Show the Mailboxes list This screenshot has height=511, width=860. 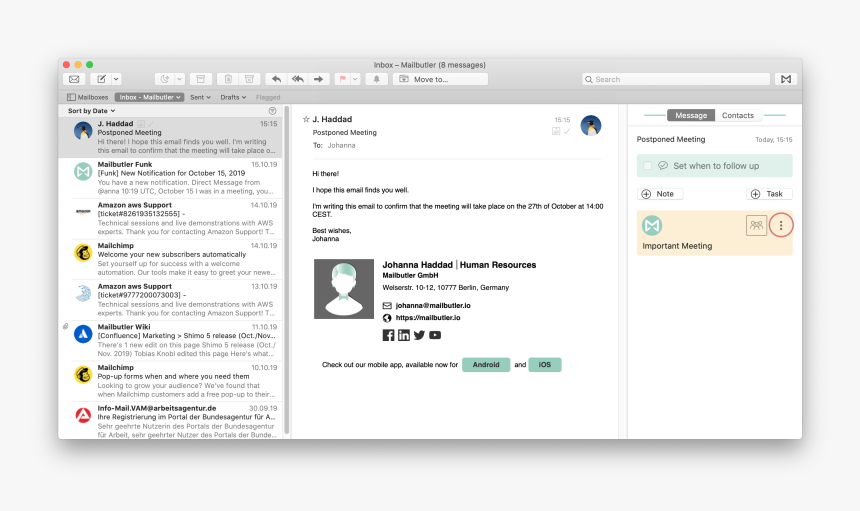[x=88, y=97]
